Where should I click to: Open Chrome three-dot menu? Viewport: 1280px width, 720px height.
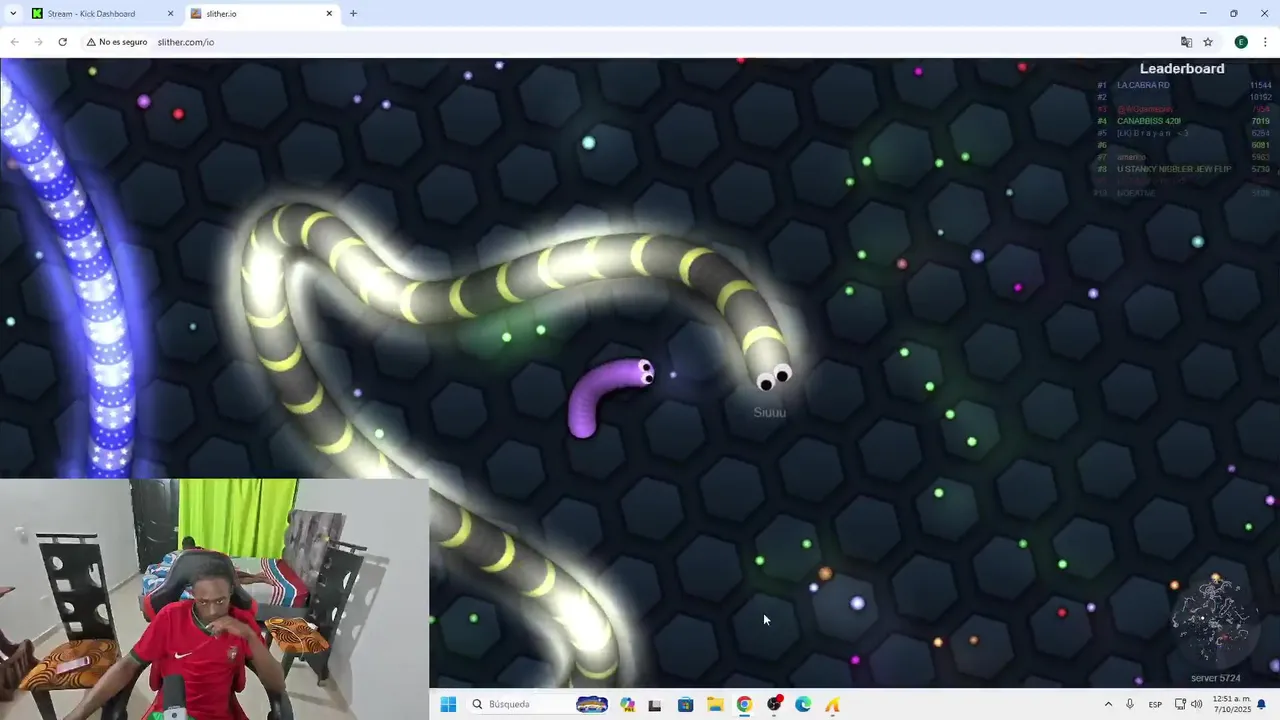1265,42
